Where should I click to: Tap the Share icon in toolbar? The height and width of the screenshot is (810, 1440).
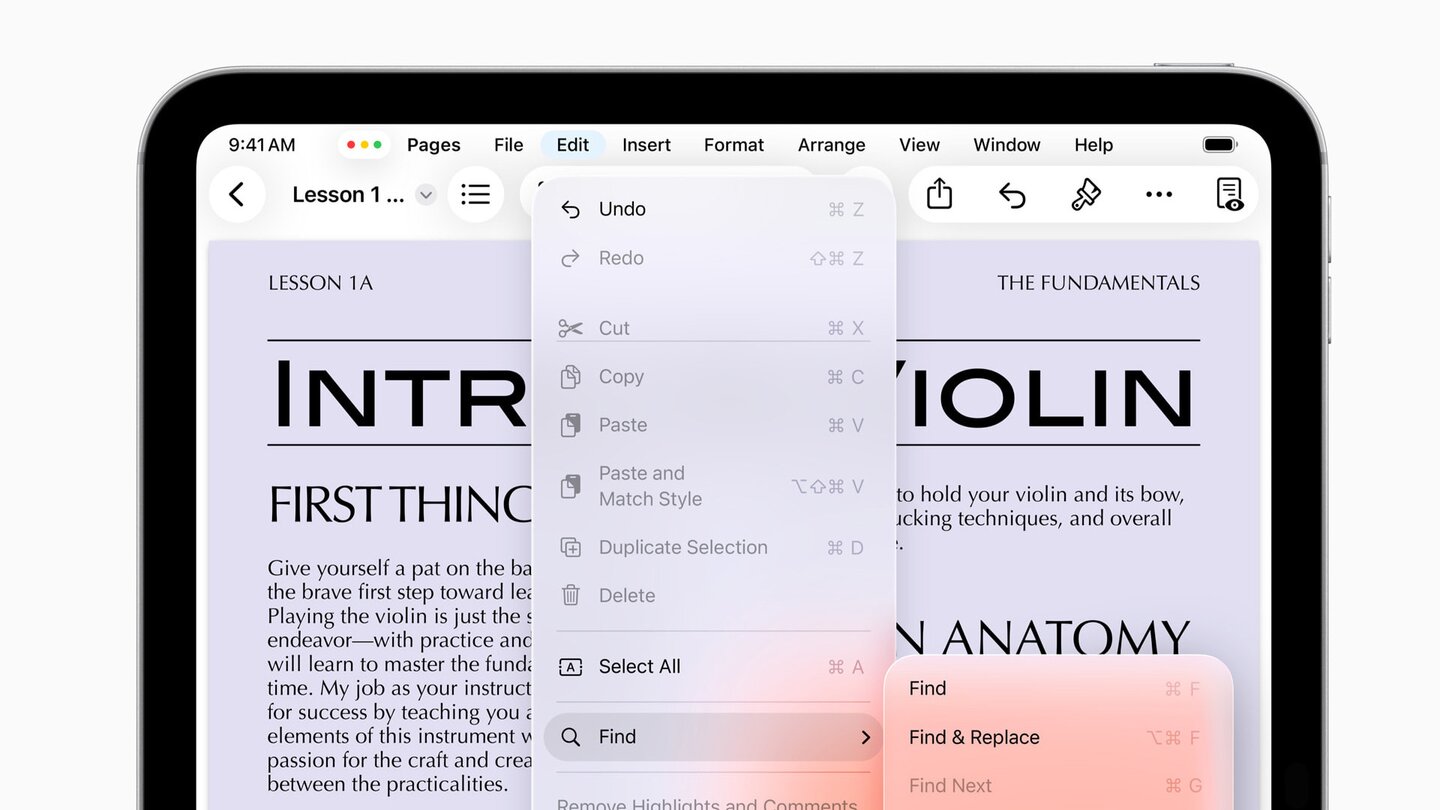[939, 194]
